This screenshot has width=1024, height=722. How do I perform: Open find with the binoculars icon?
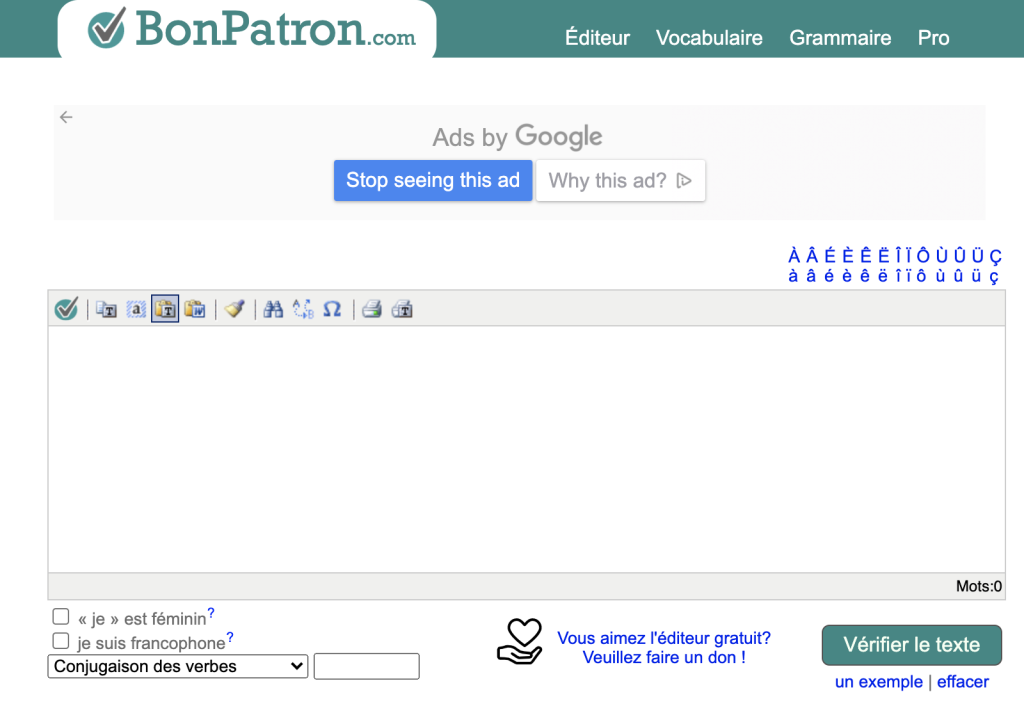coord(273,309)
